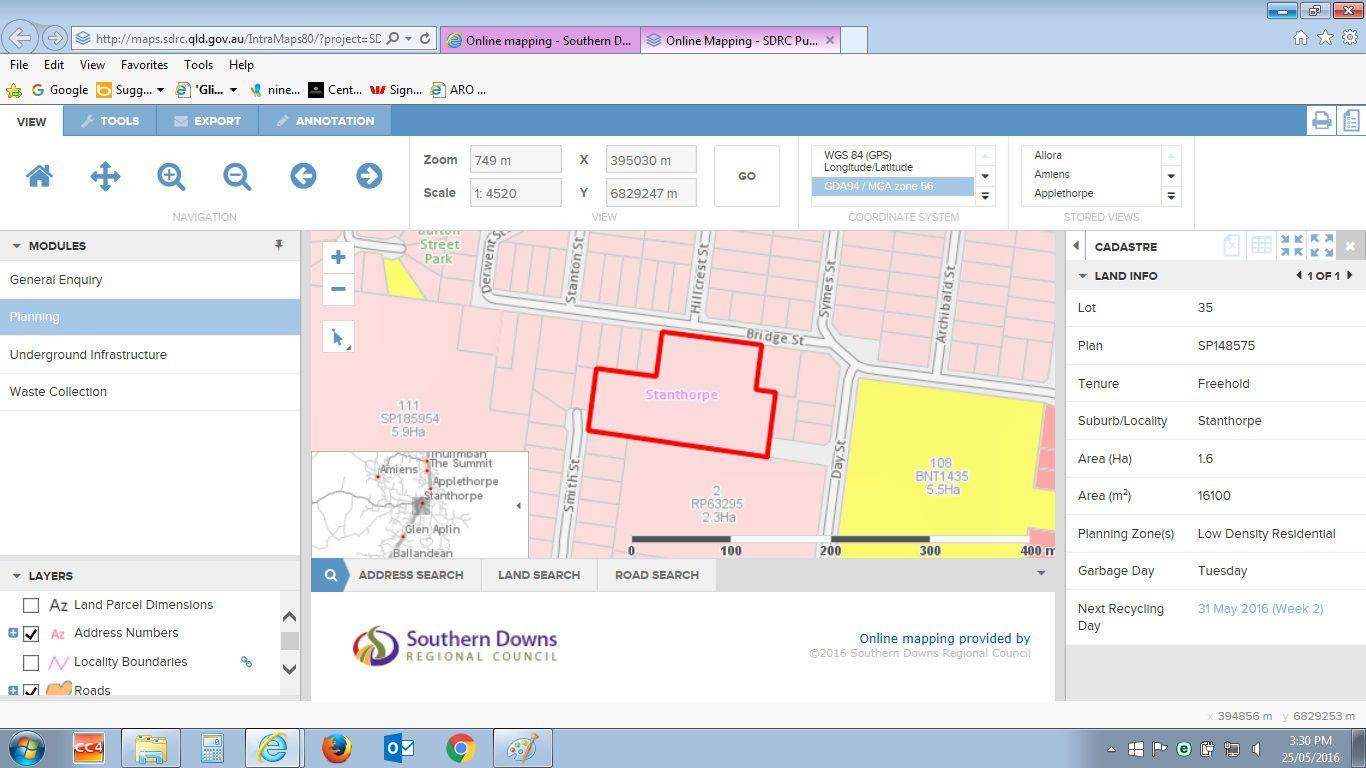
Task: Select the map pointer selection tool
Action: 338,338
